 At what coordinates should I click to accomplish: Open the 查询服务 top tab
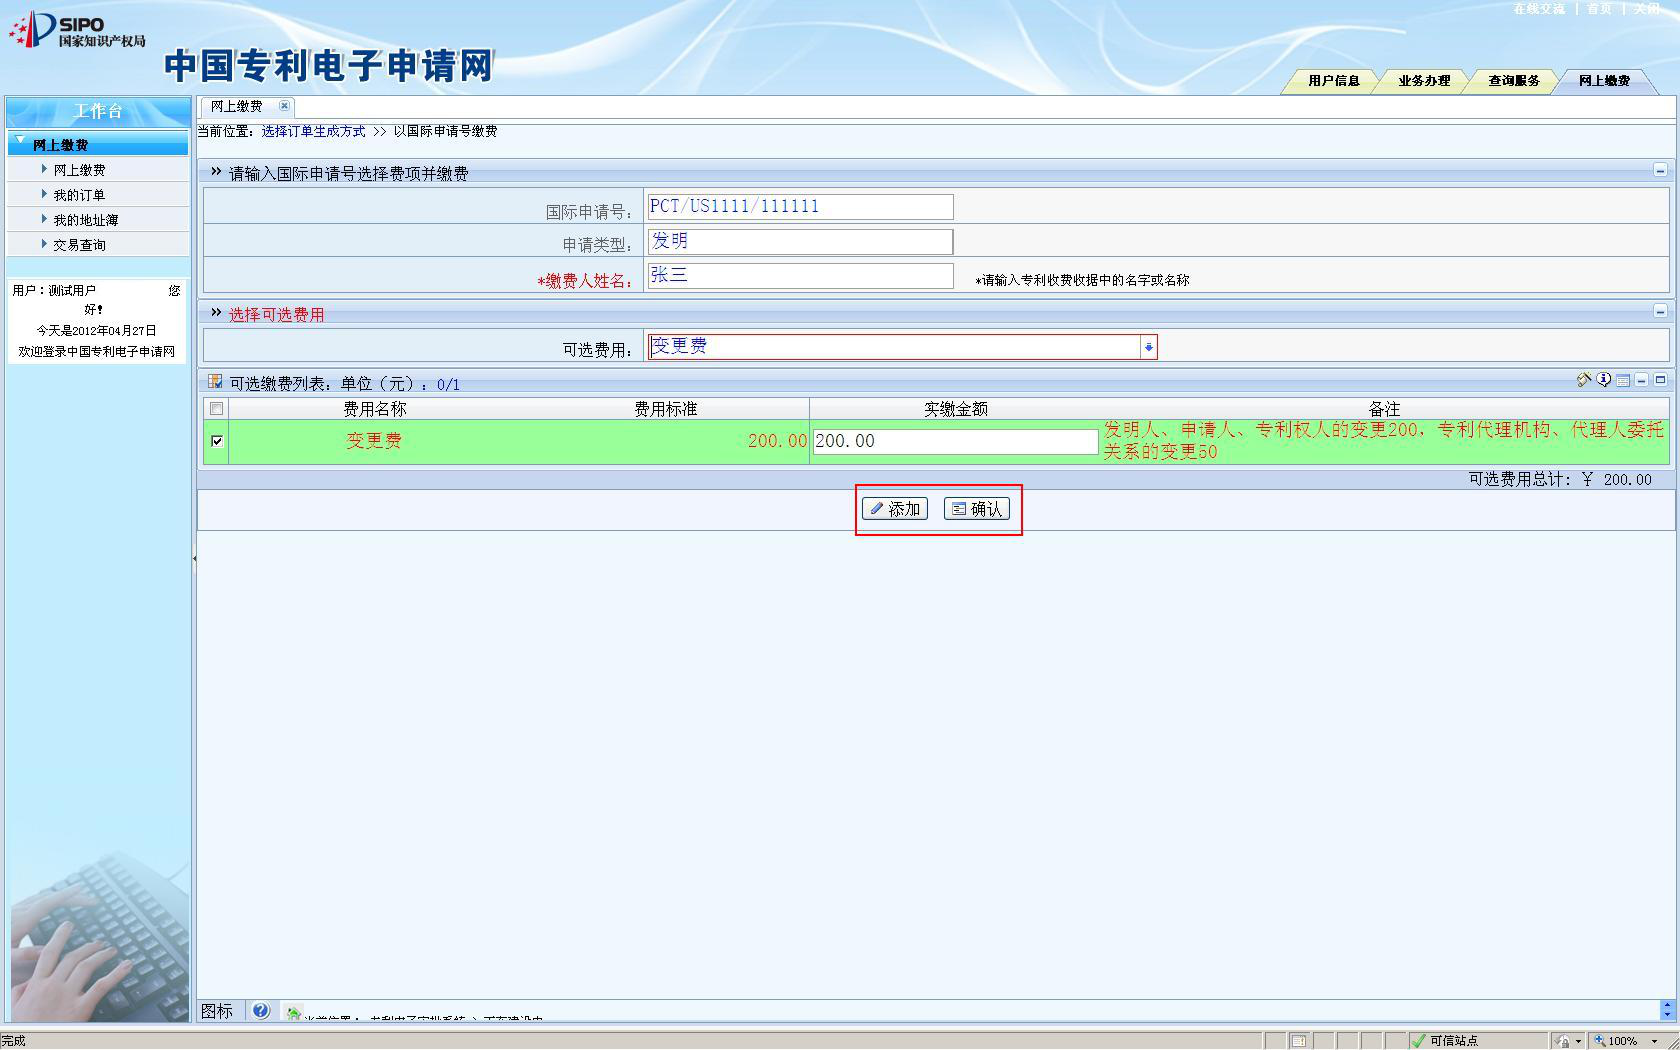coord(1513,81)
